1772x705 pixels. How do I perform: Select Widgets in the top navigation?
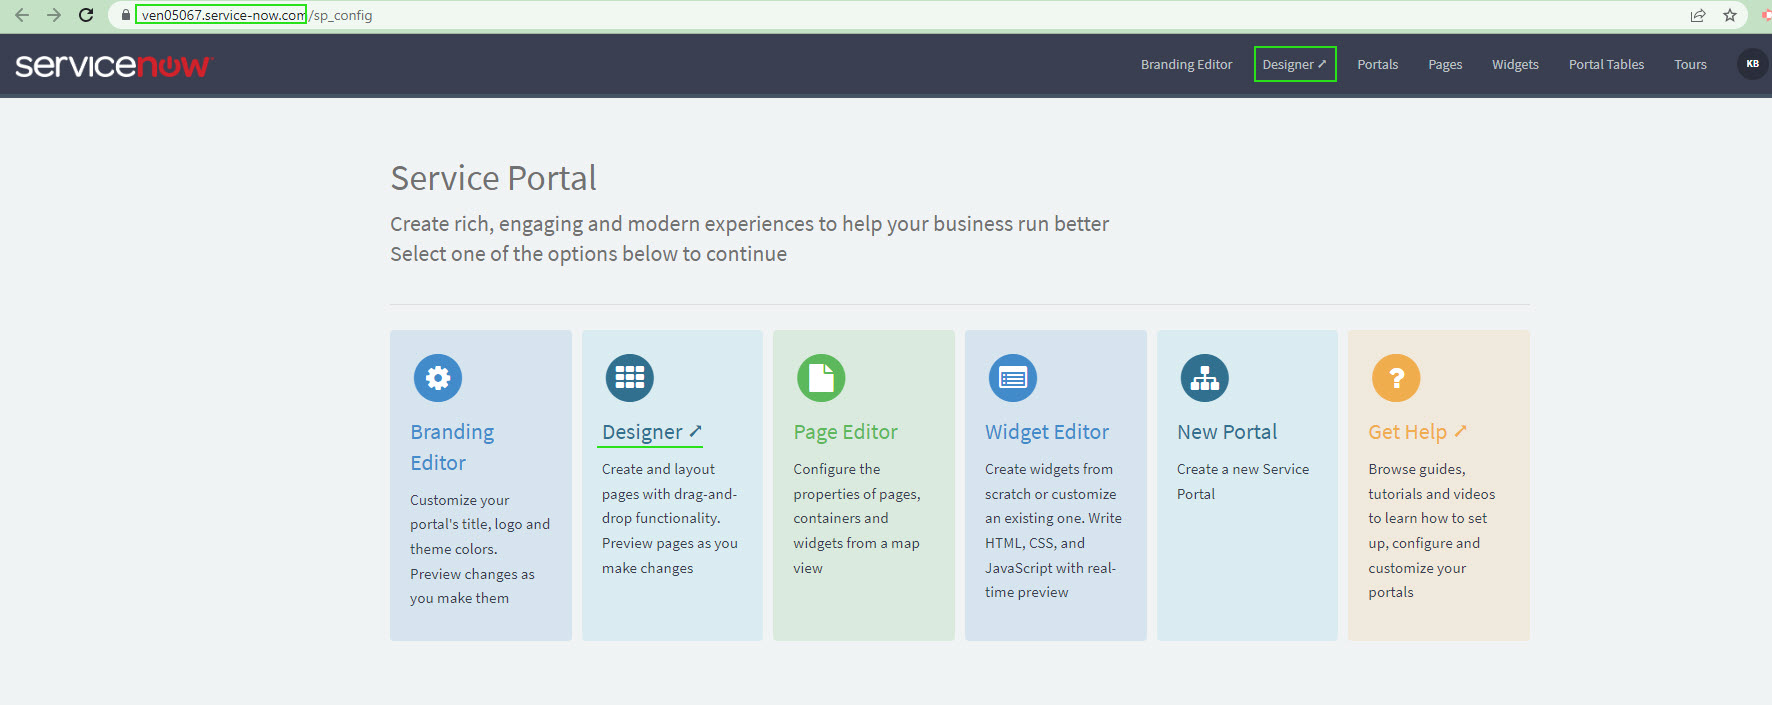(x=1515, y=64)
